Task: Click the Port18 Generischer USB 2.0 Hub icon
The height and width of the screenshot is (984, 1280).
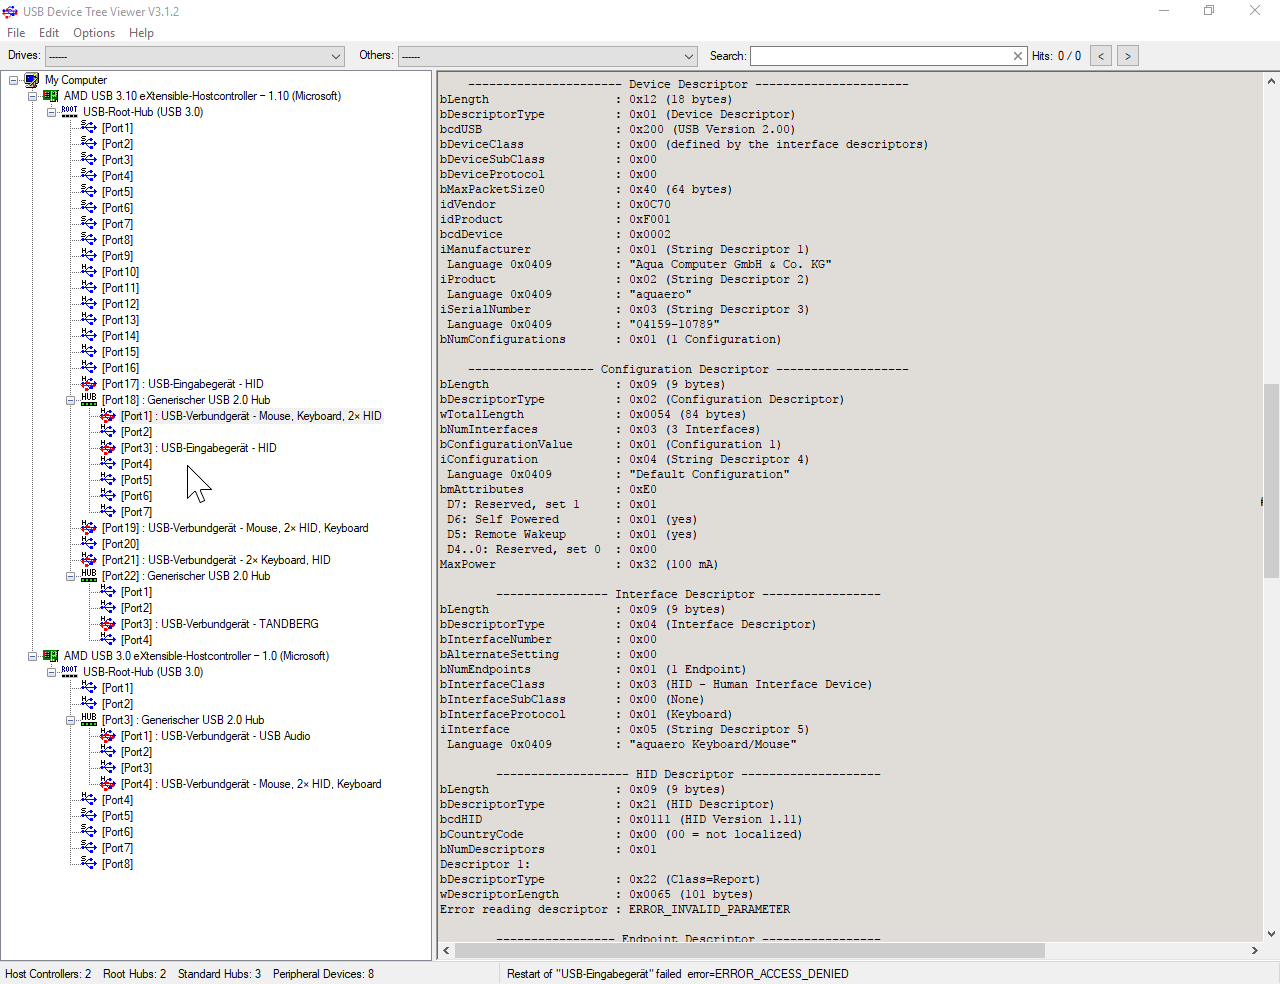Action: point(89,400)
